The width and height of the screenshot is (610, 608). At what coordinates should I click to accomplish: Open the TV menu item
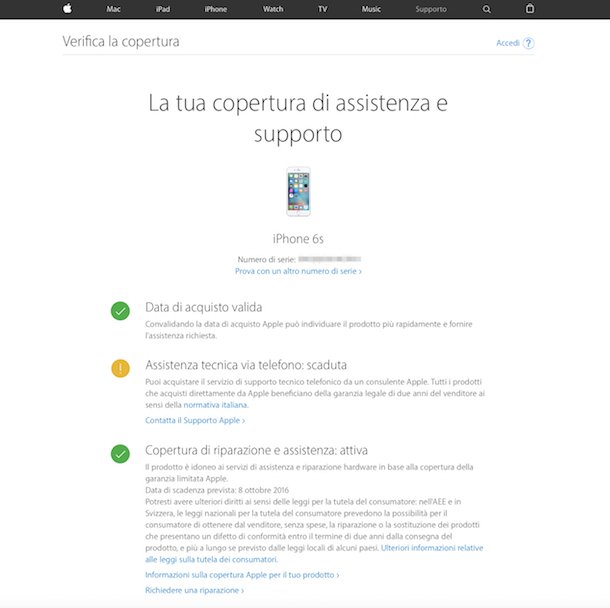323,9
